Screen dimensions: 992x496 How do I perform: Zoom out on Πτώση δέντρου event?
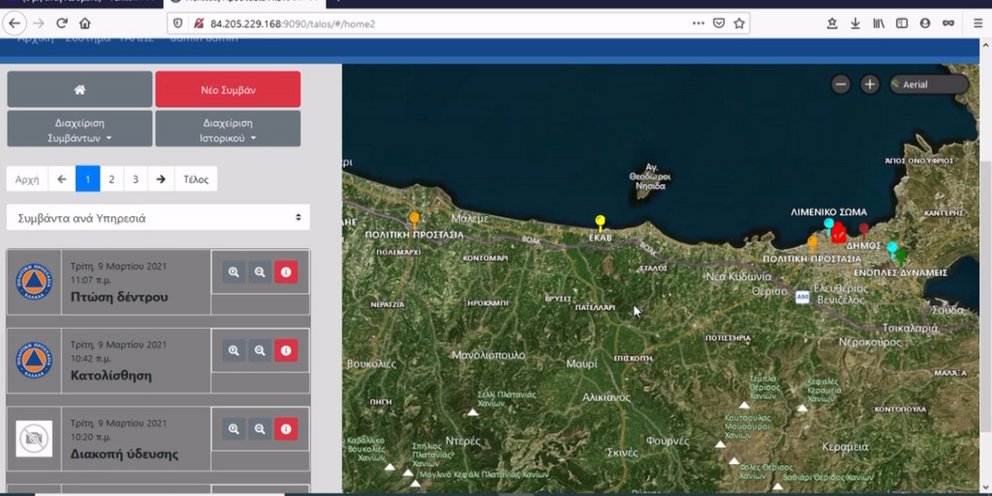(260, 272)
